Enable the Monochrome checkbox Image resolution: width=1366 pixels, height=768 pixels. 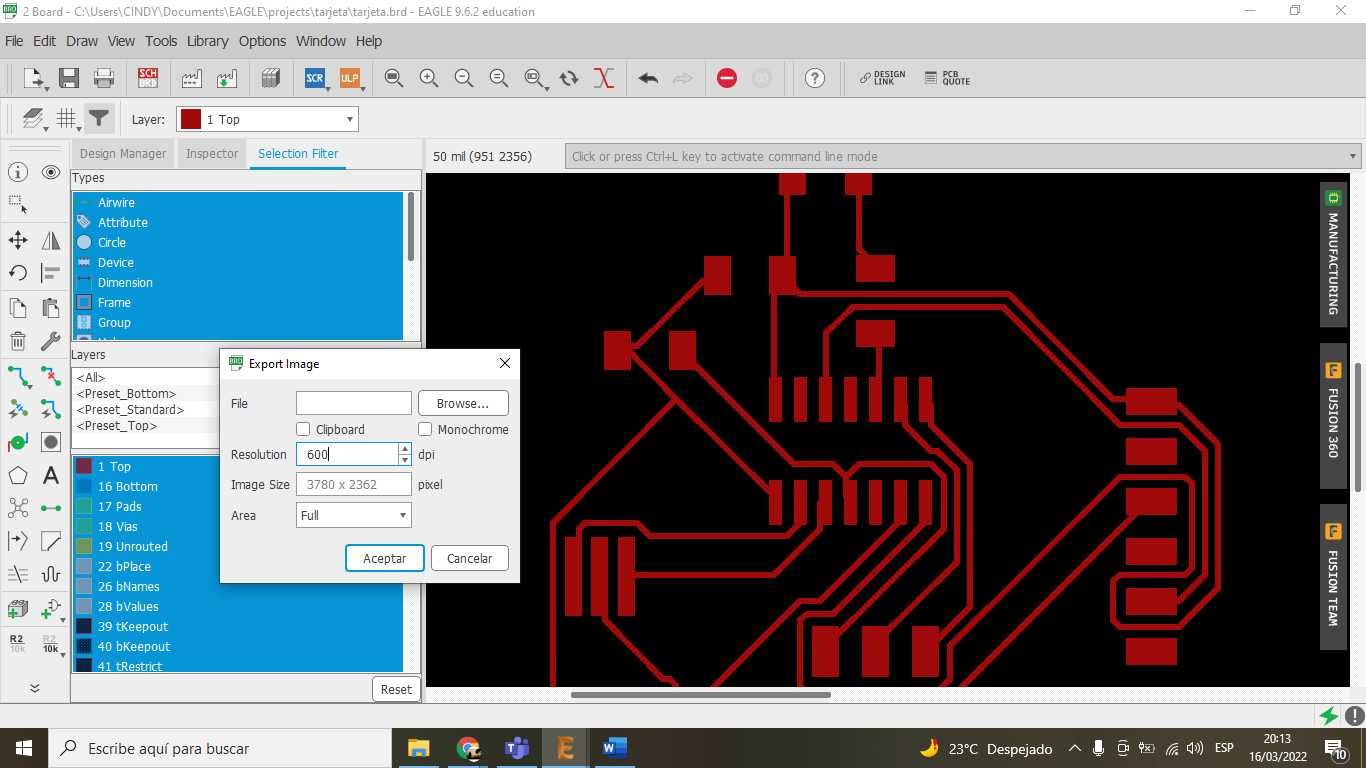[x=425, y=429]
